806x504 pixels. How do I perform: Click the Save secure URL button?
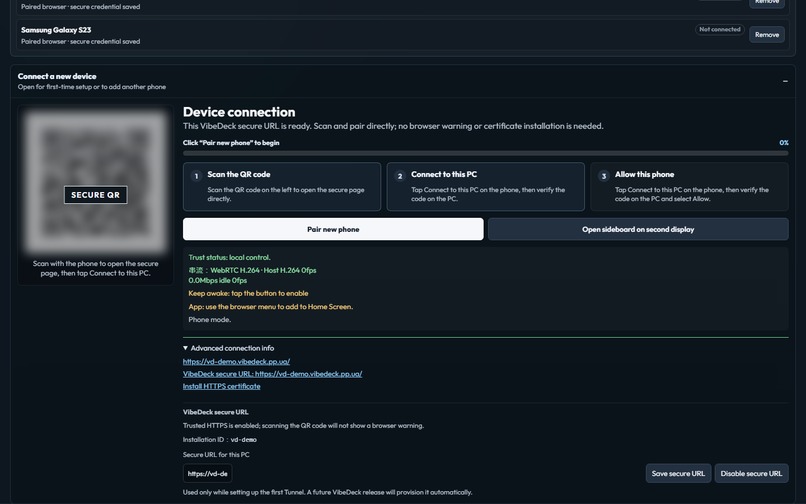coord(678,474)
